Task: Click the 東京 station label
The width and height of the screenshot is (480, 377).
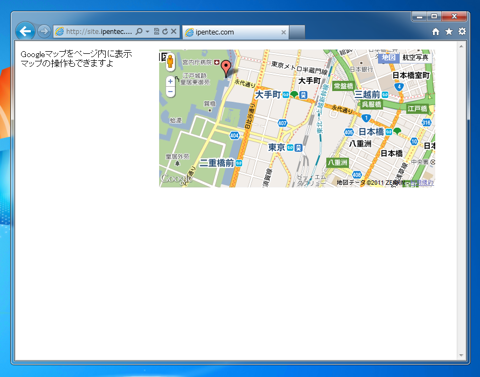Action: (x=277, y=147)
